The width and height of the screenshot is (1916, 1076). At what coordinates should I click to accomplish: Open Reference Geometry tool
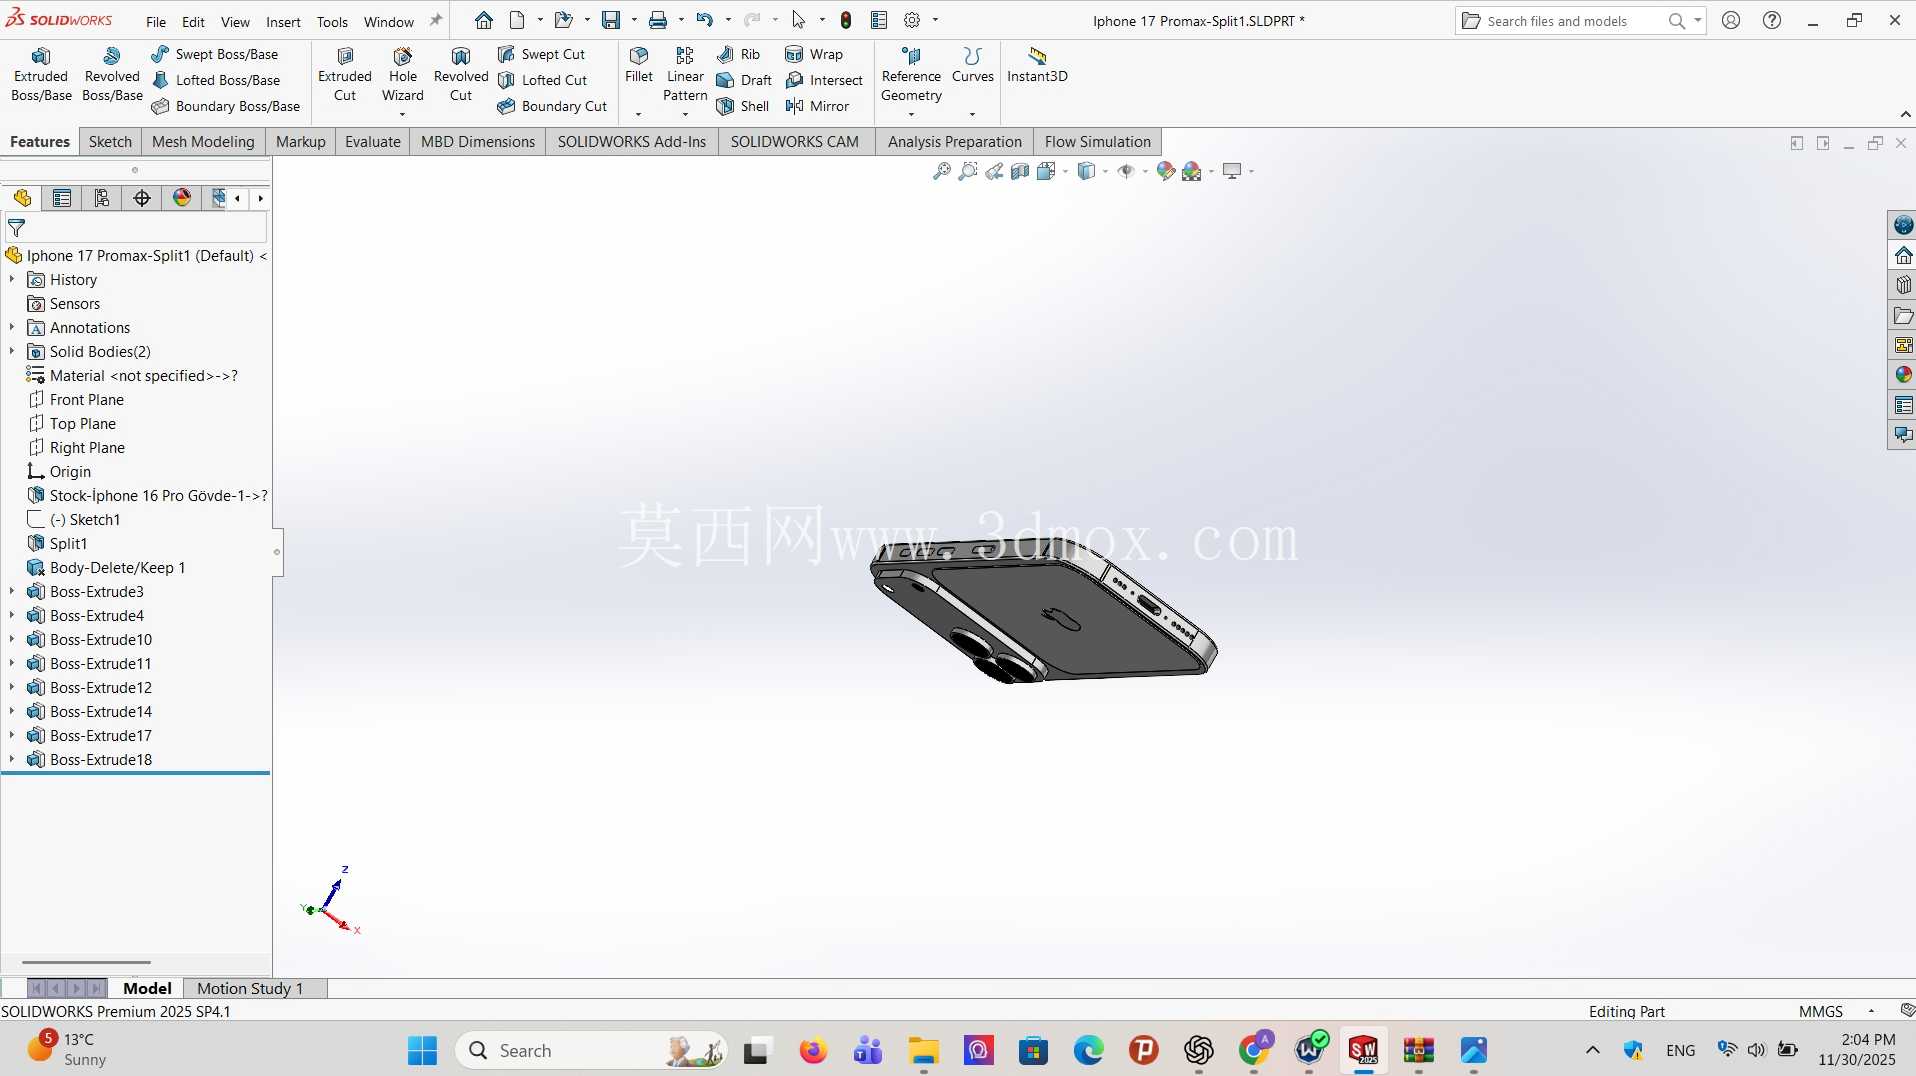coord(911,75)
